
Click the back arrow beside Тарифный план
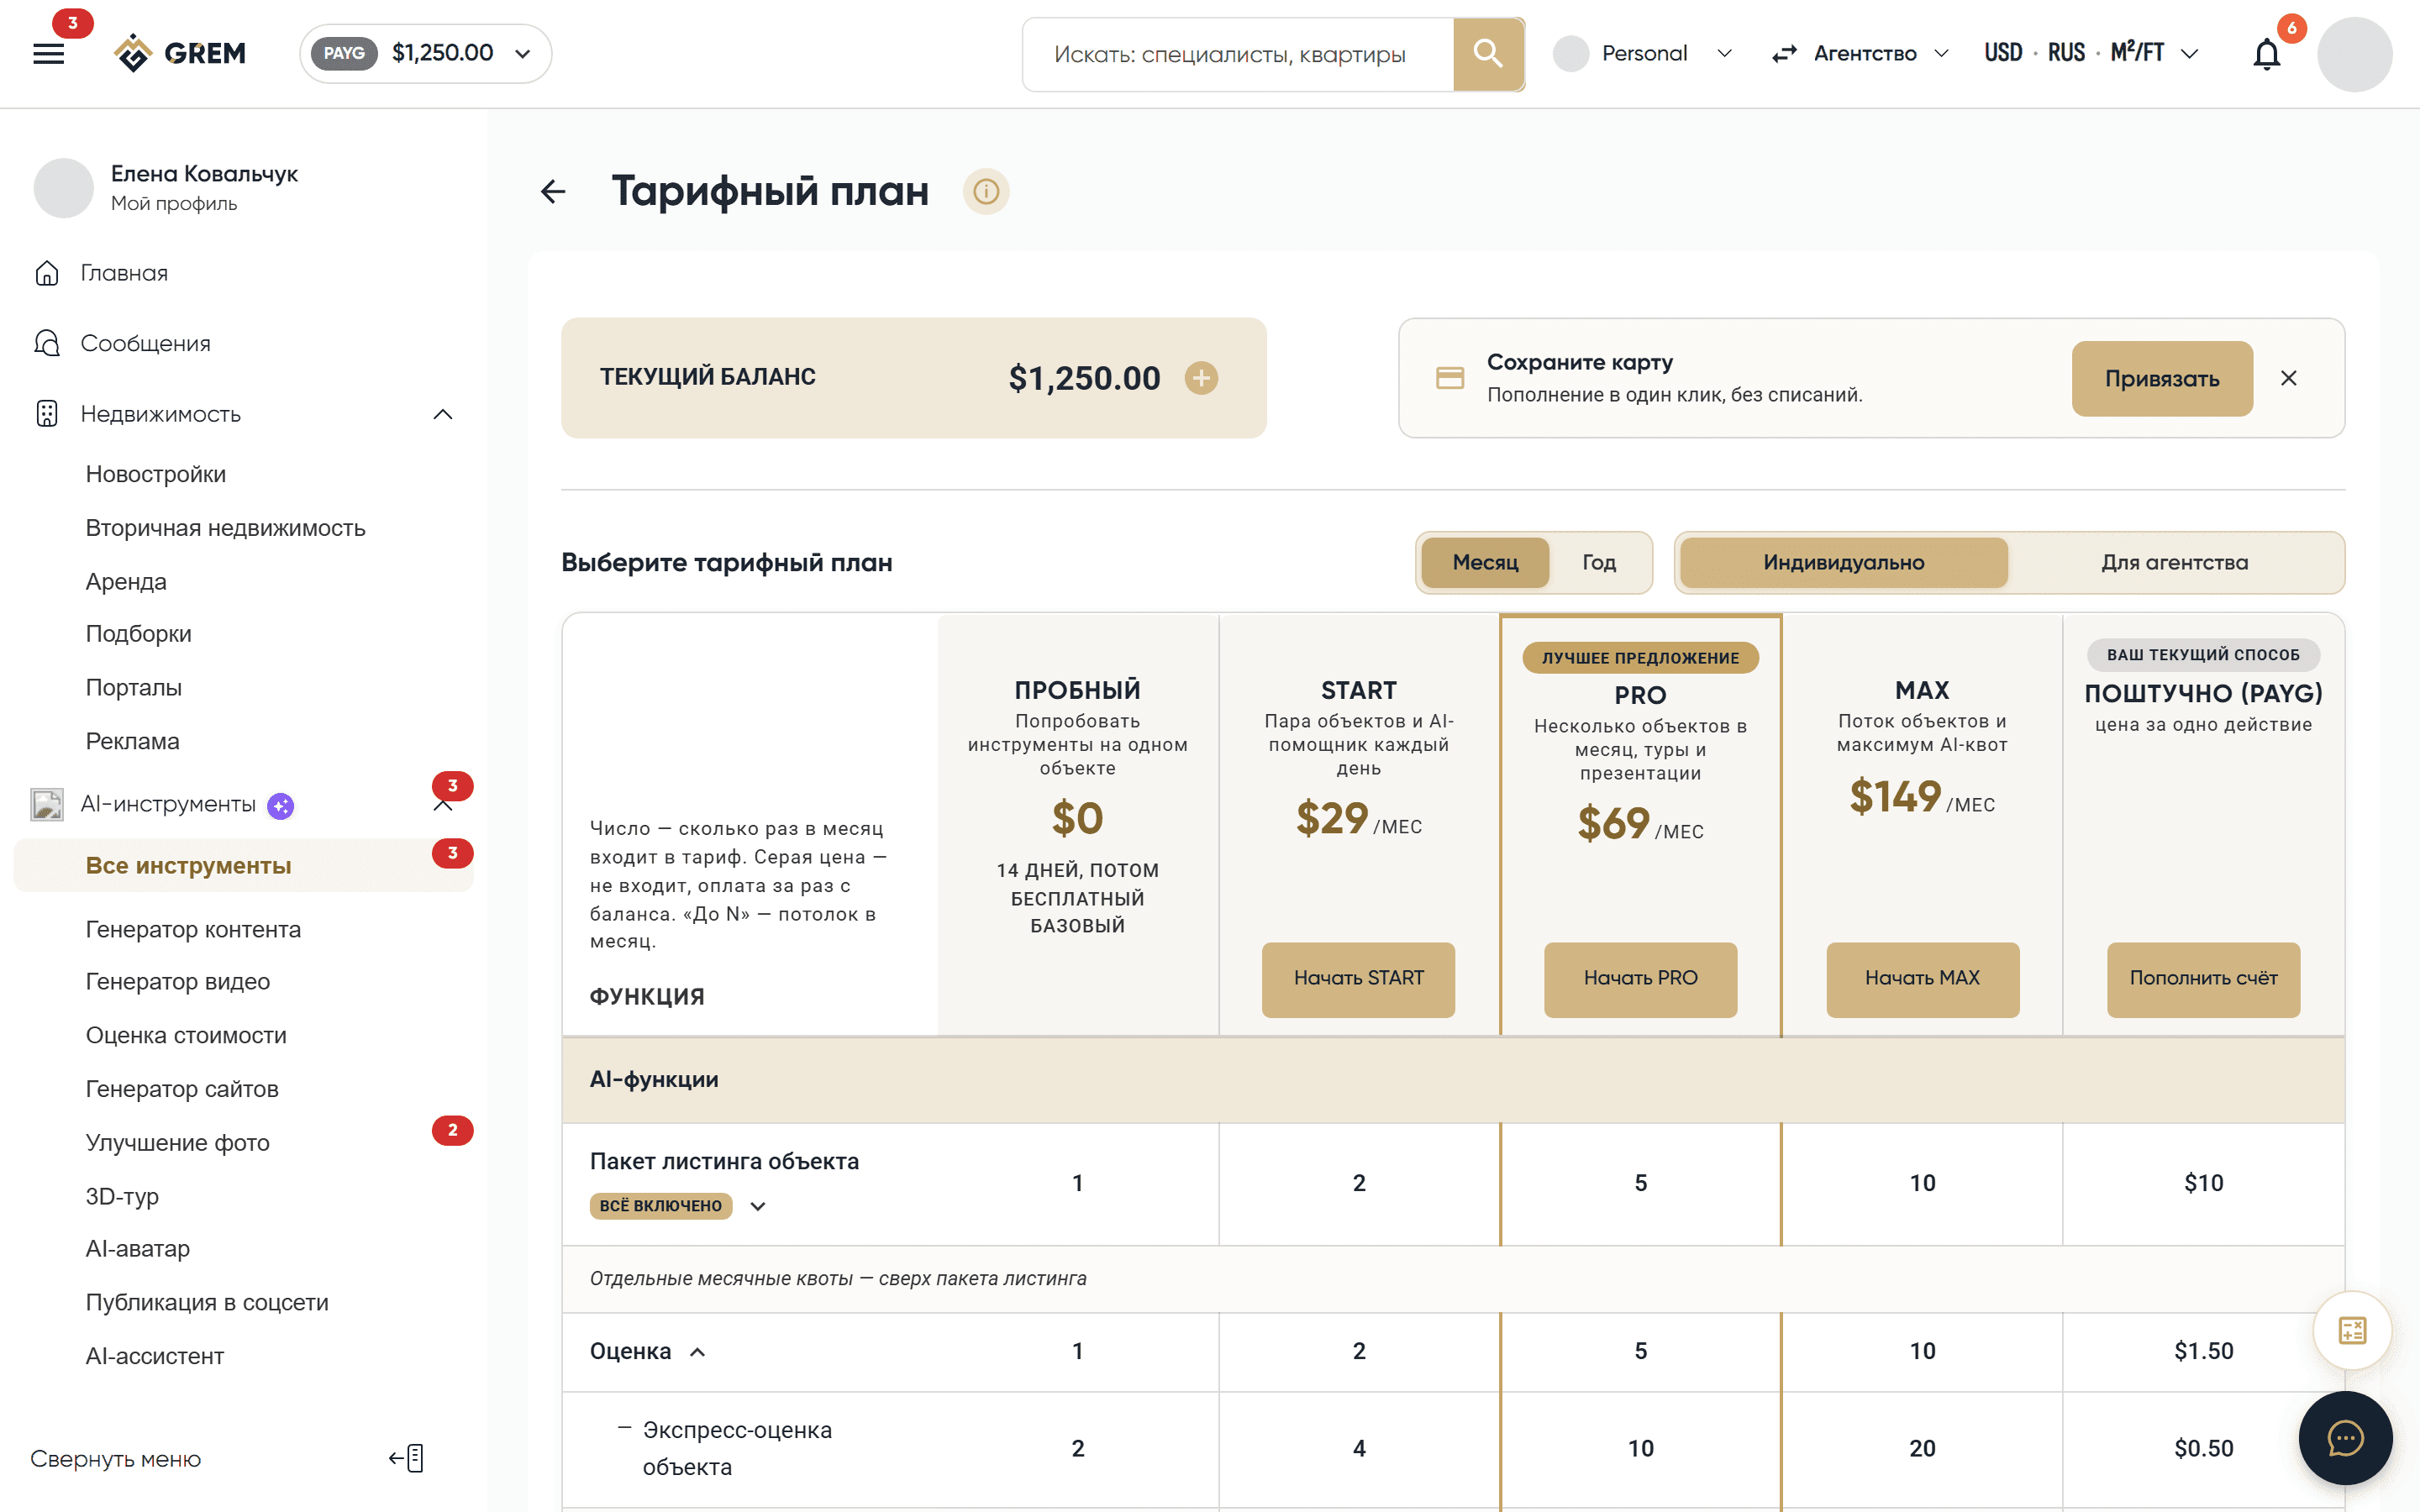[553, 191]
